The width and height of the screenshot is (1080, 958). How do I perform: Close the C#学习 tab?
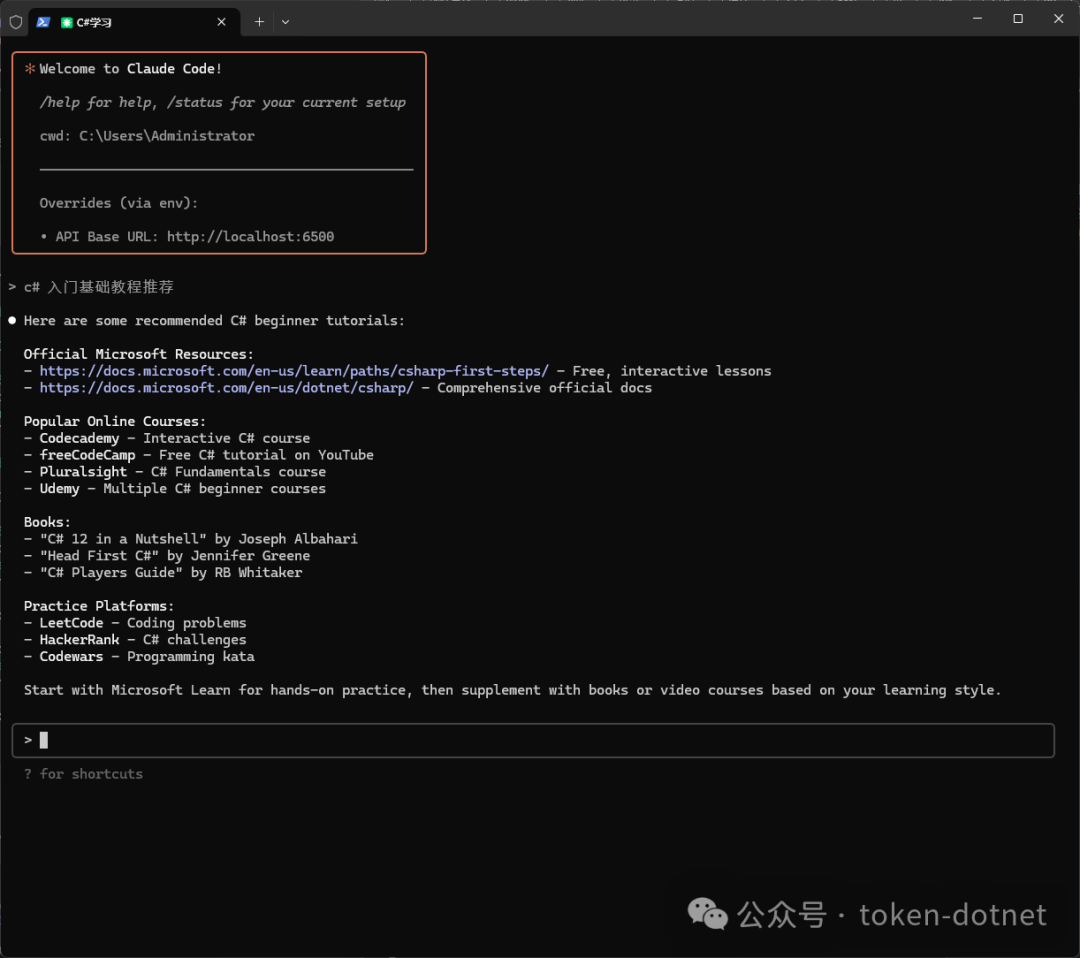point(221,22)
